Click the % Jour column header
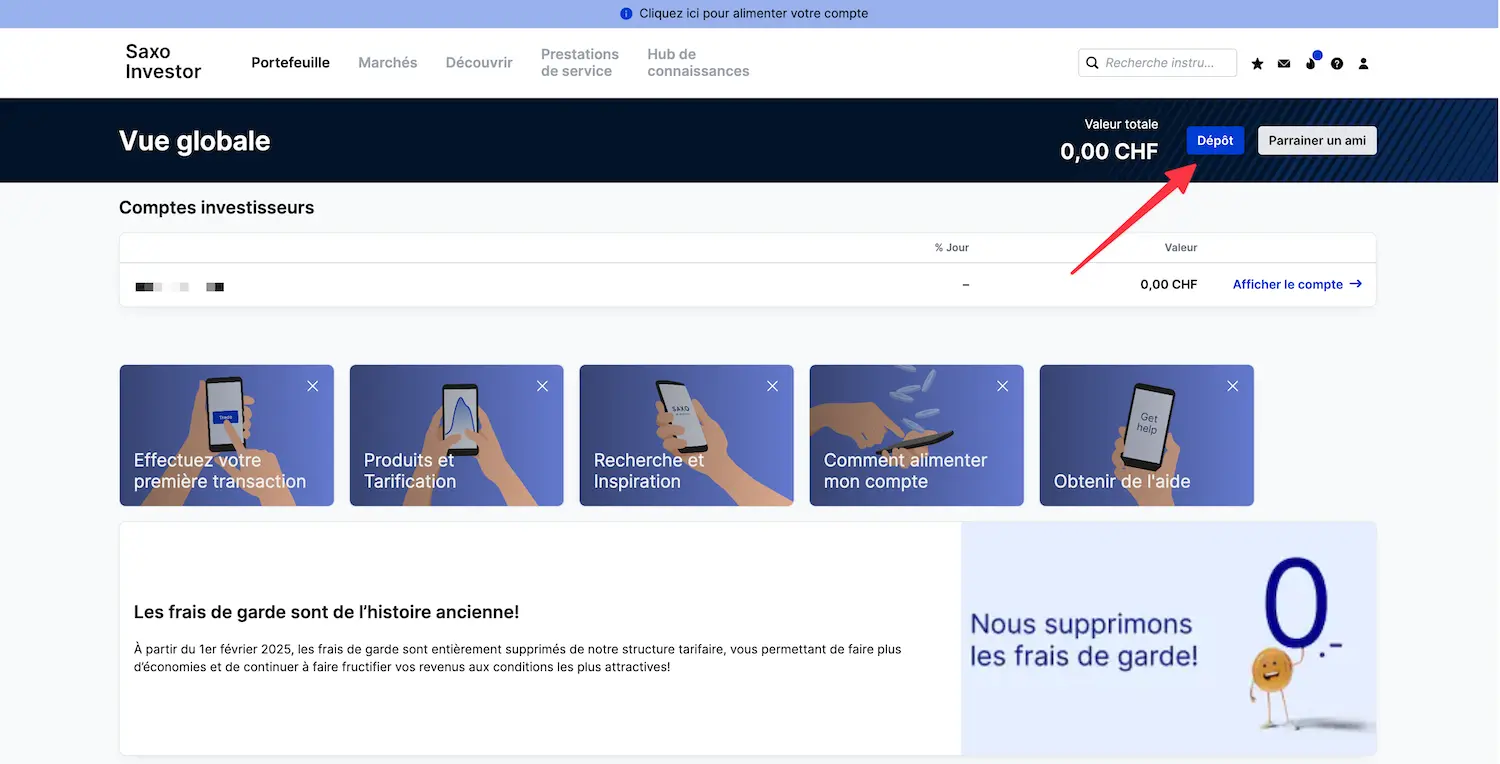 [x=951, y=247]
